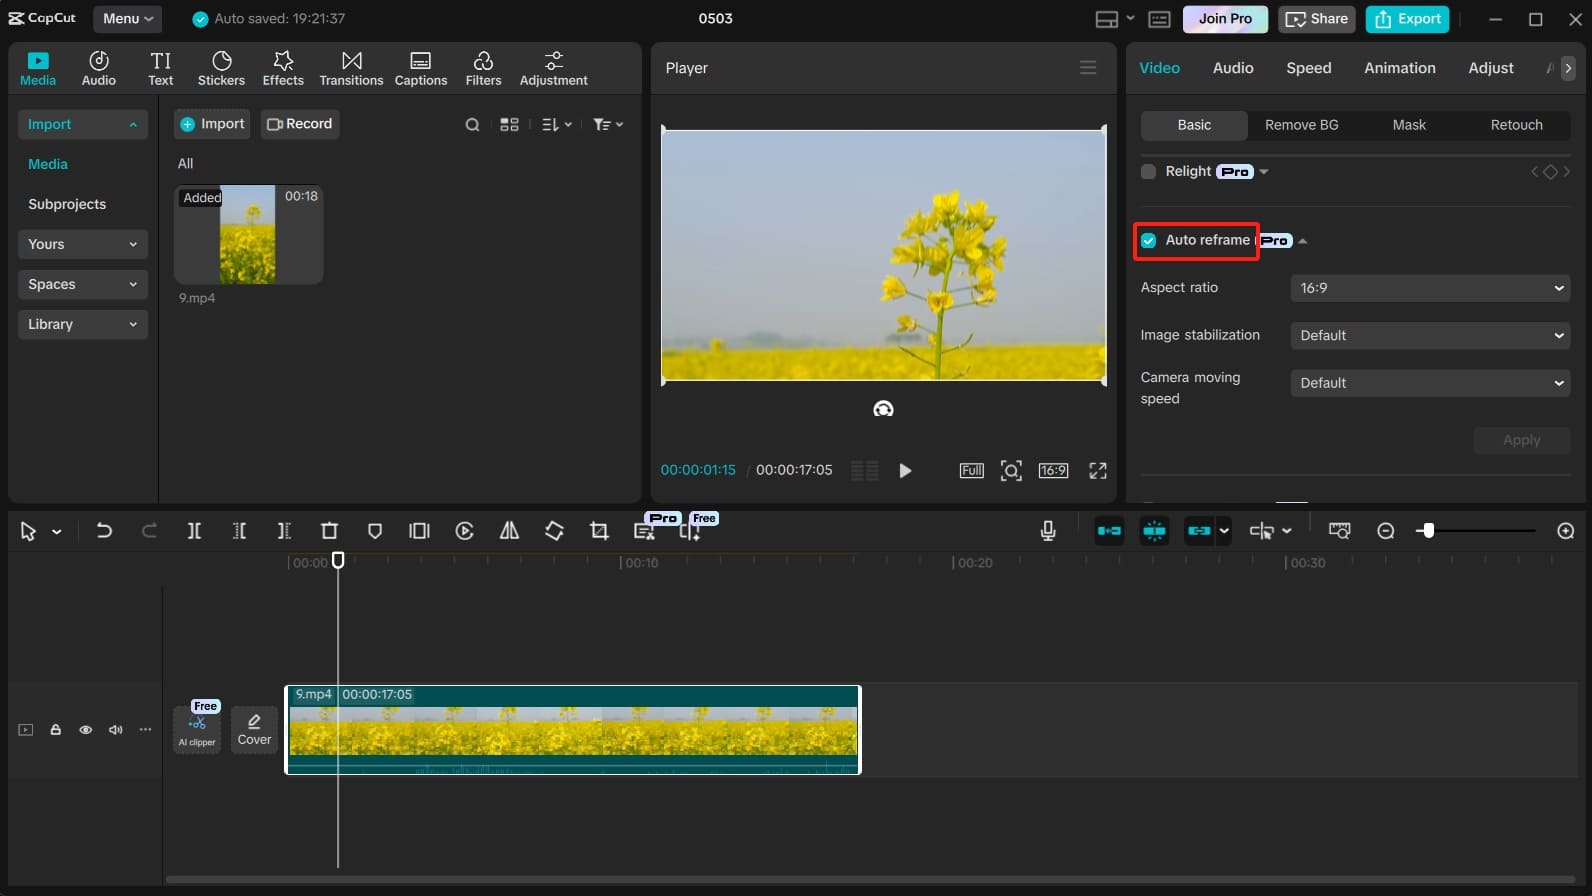The width and height of the screenshot is (1592, 896).
Task: Delete the selected clip with trash icon
Action: (x=329, y=531)
